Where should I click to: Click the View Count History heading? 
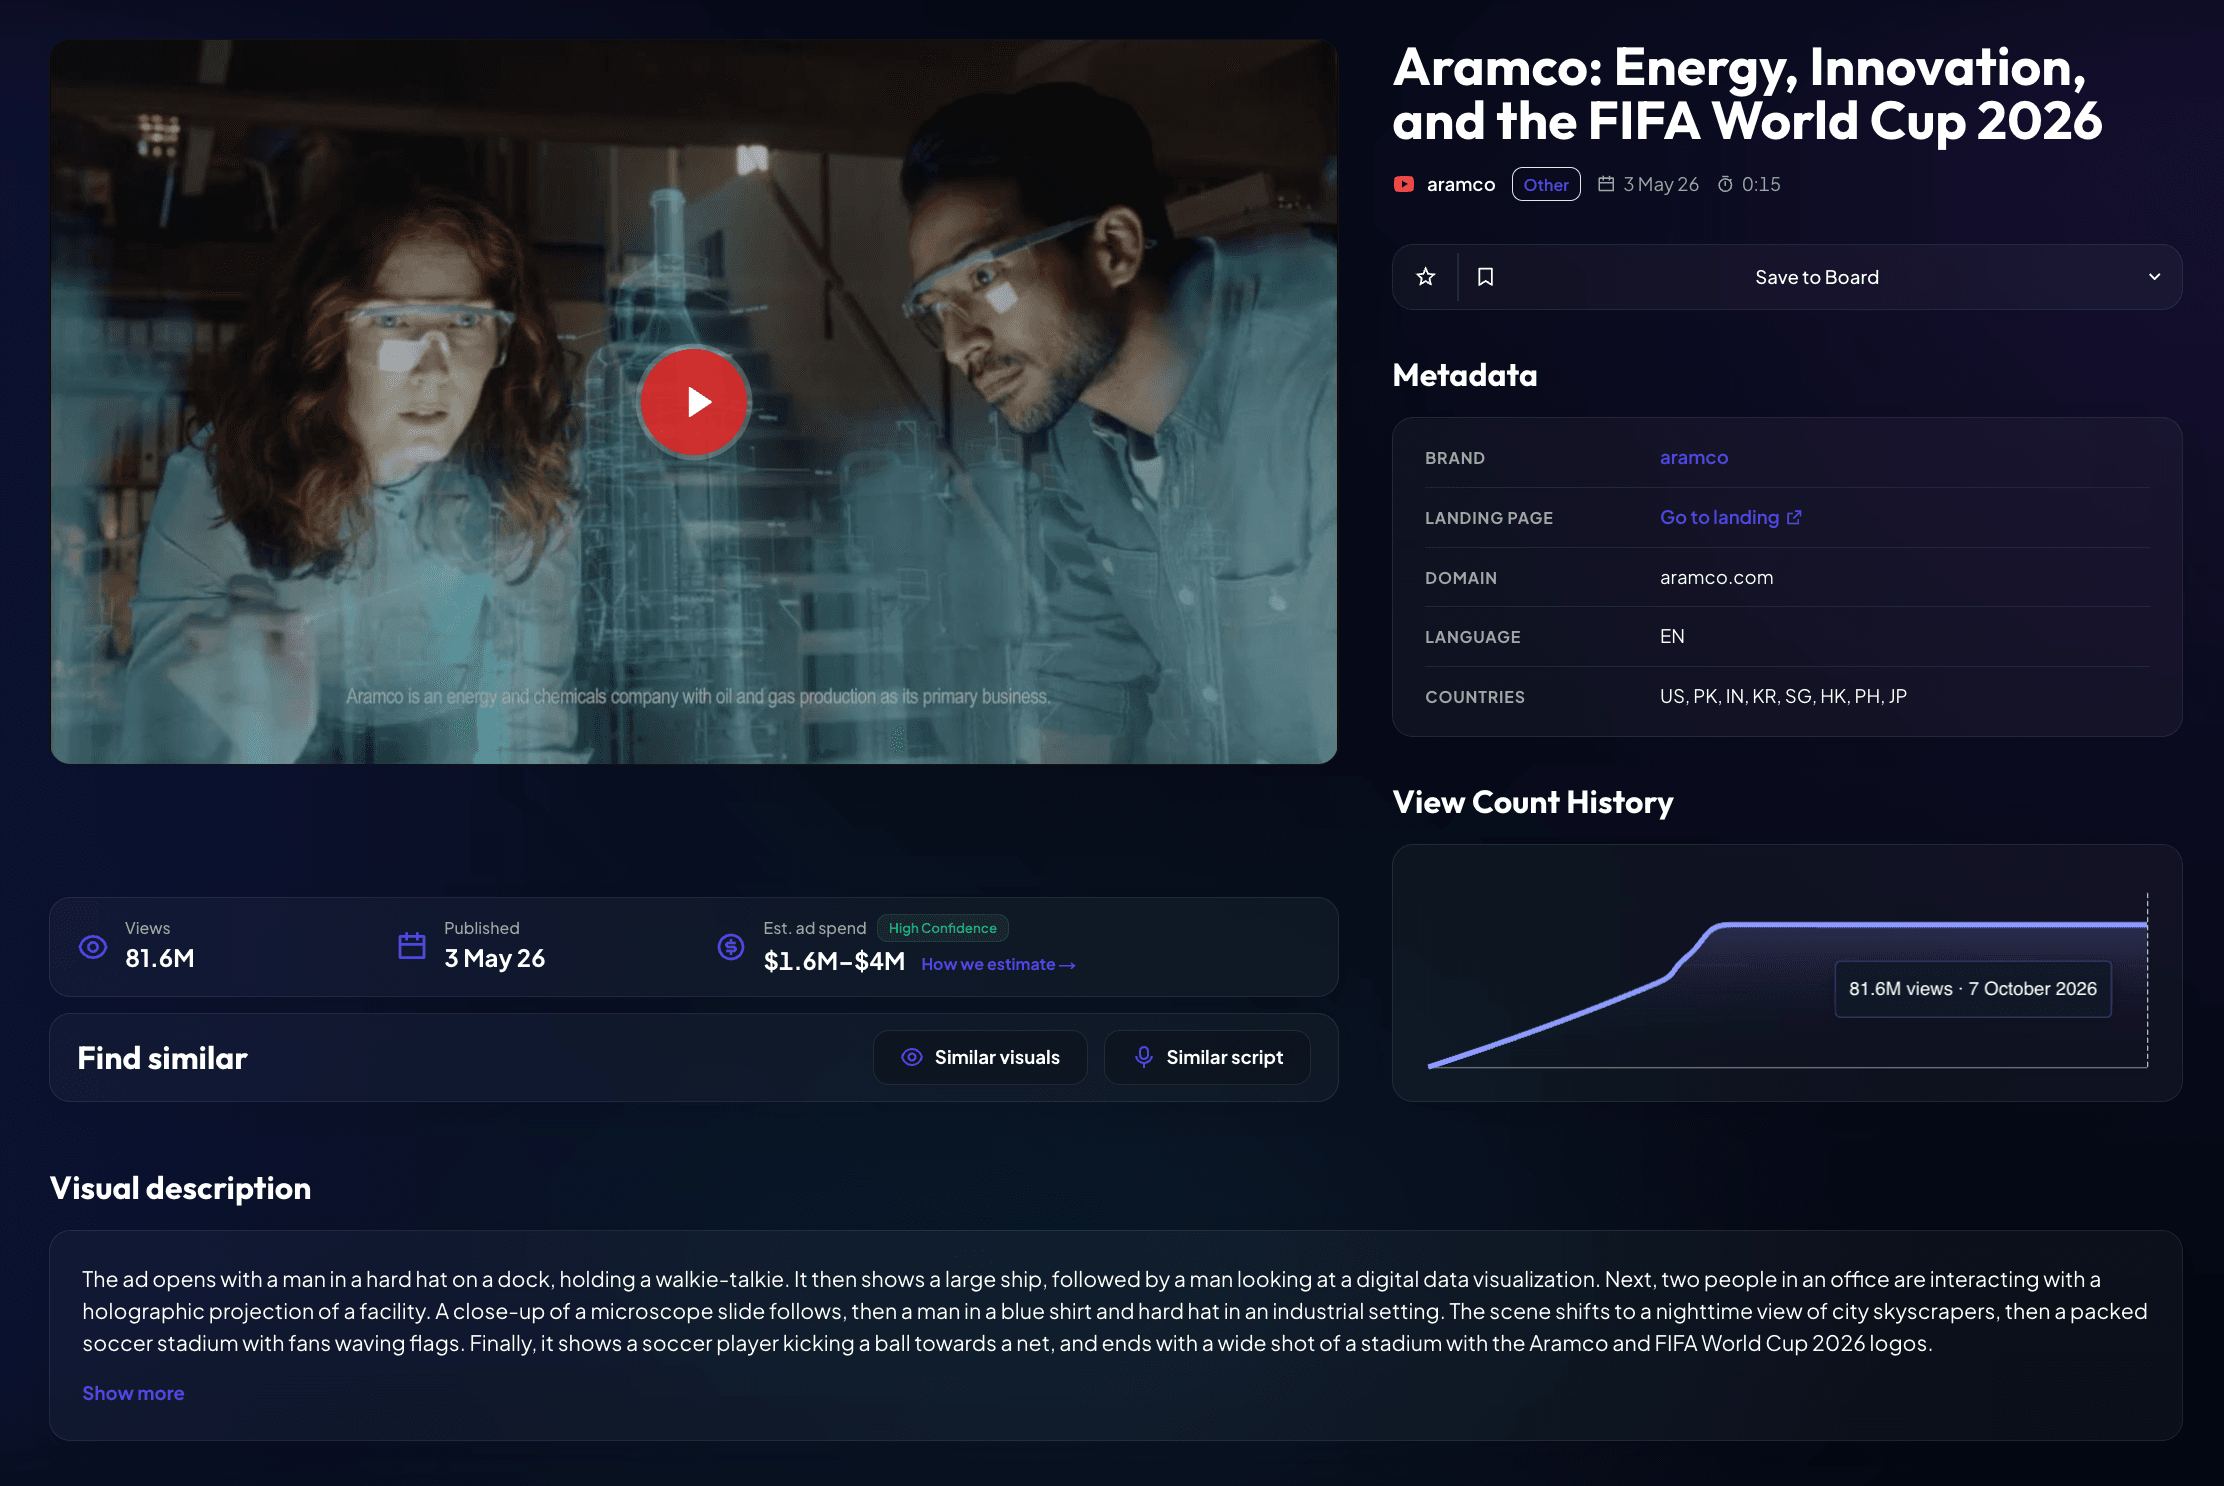click(x=1533, y=802)
